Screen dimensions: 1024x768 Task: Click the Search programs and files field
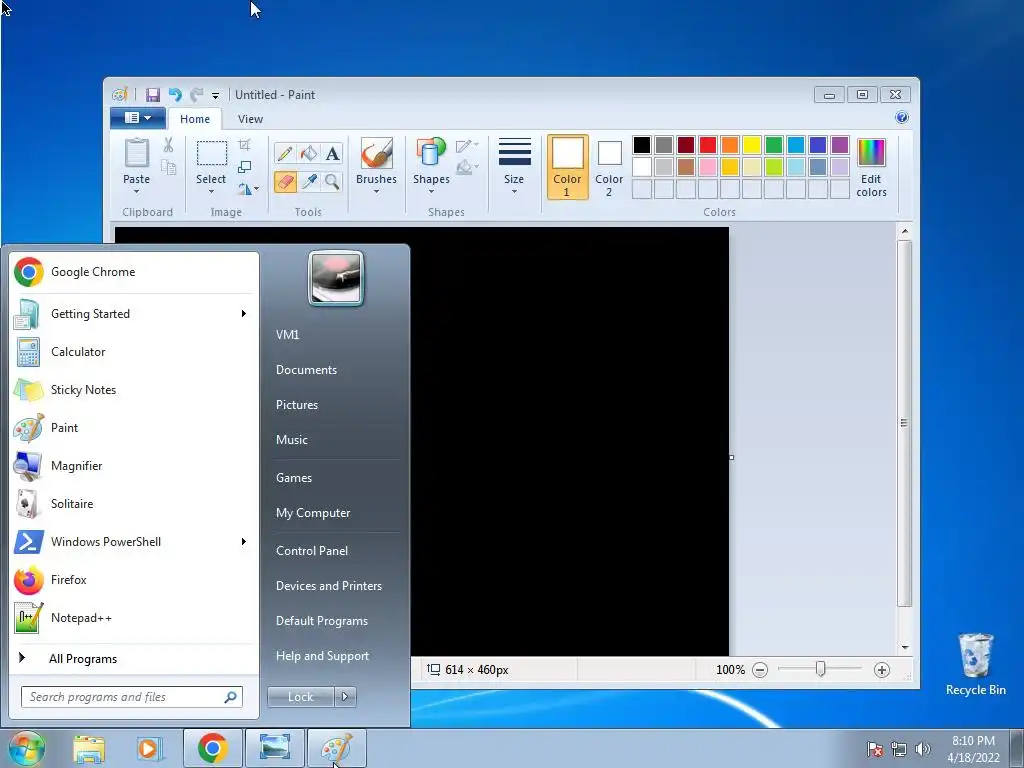coord(131,697)
